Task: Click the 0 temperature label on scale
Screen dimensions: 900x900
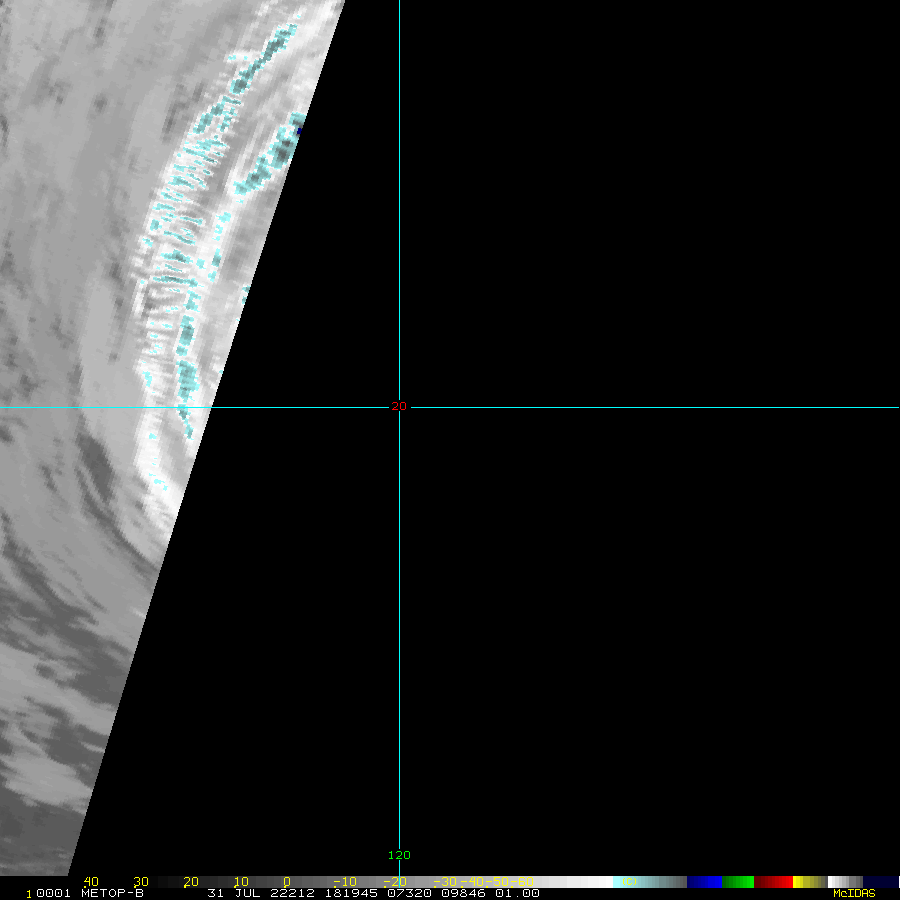Action: (x=286, y=882)
